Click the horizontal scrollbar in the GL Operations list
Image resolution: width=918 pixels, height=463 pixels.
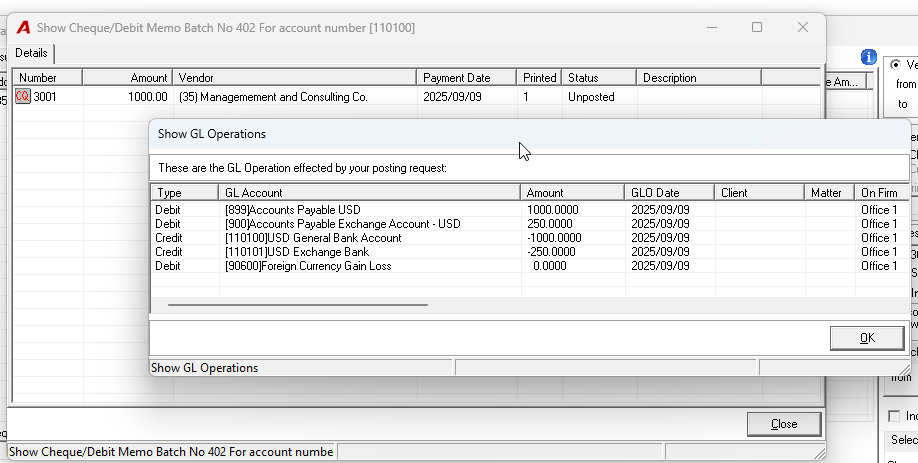pos(297,305)
